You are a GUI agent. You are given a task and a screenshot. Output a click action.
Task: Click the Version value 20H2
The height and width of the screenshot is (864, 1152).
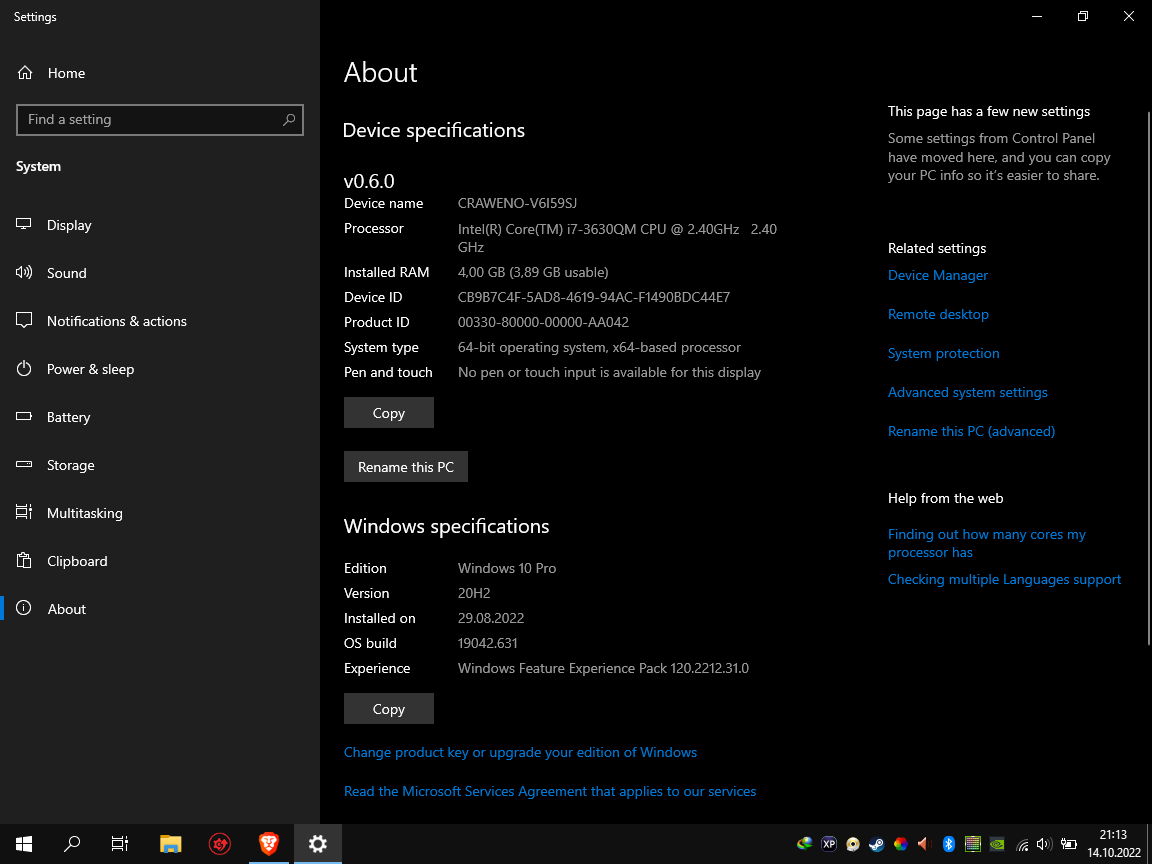click(474, 594)
